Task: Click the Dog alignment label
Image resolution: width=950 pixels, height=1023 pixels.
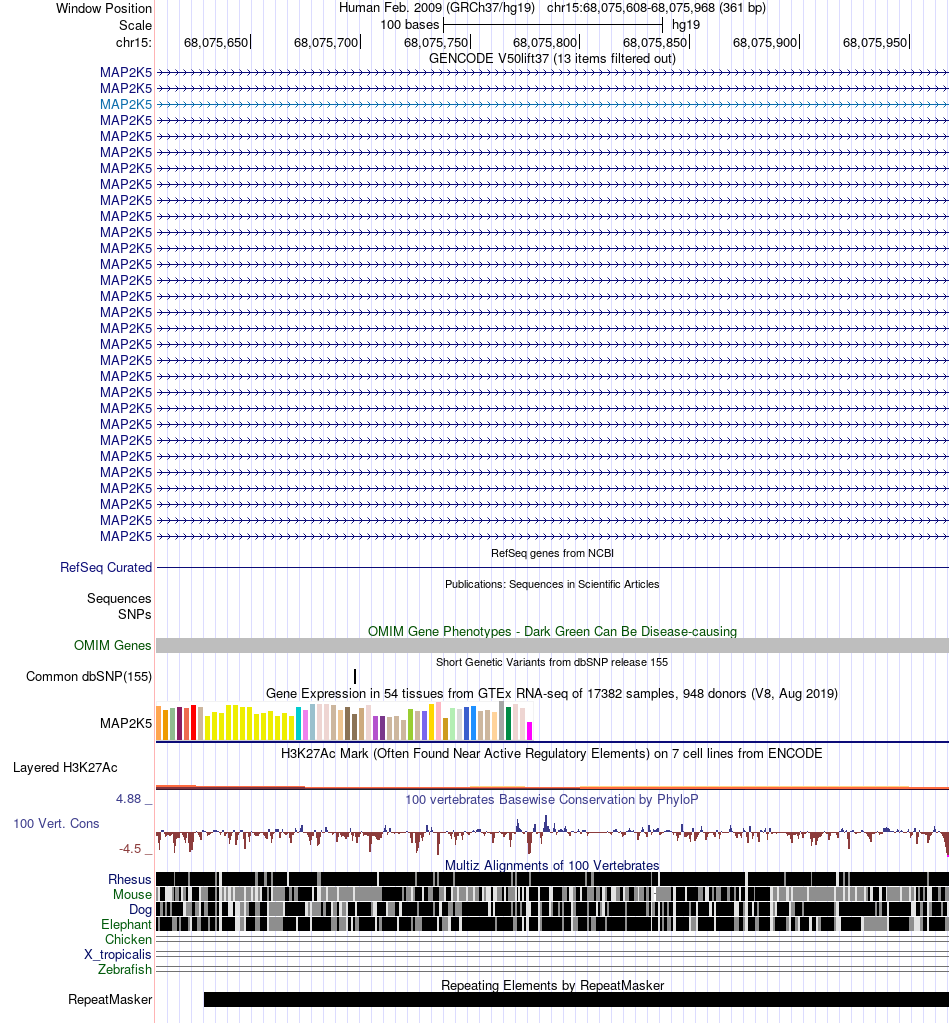Action: 140,909
